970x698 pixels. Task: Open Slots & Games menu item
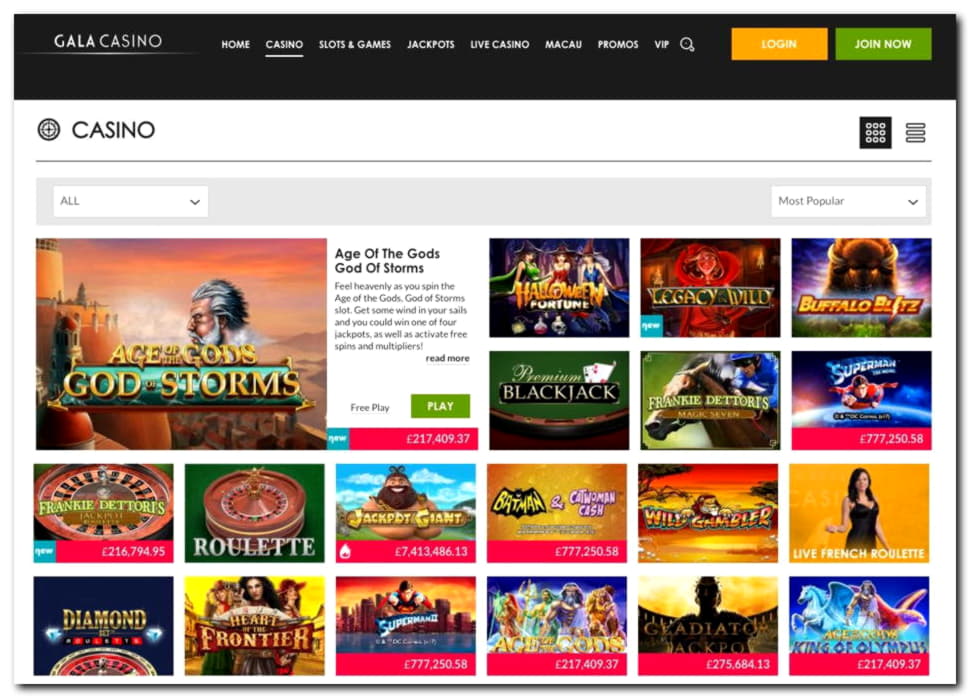(354, 45)
